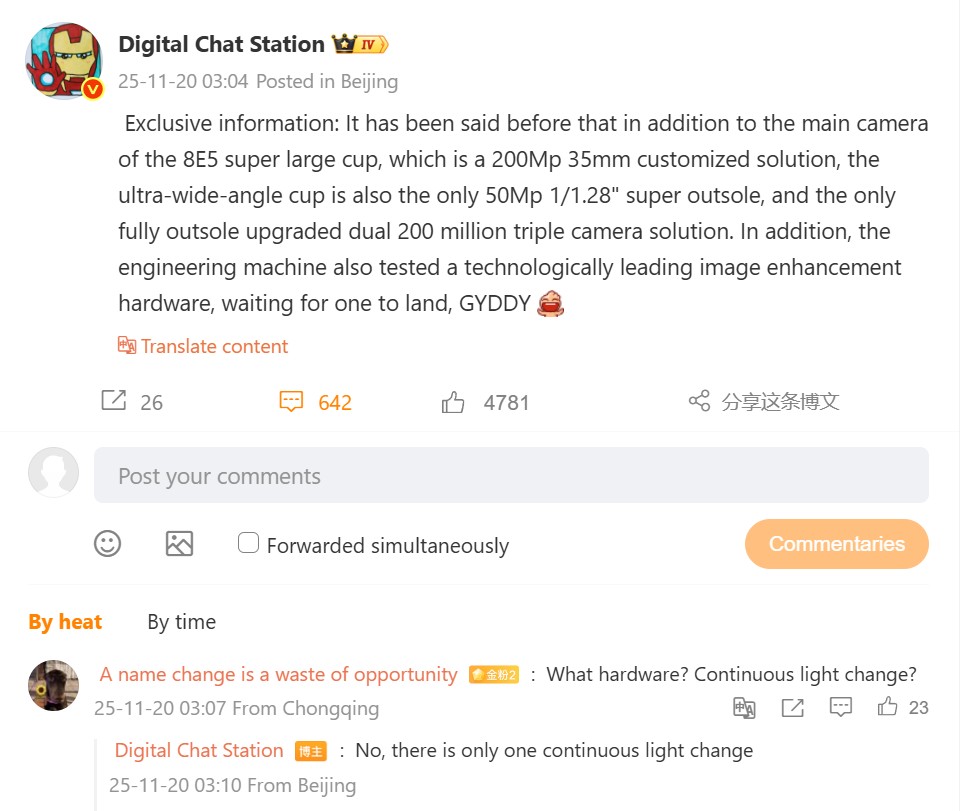Reply to the Chongqing comment via bubble icon
Screen dimensions: 960x811
point(841,708)
